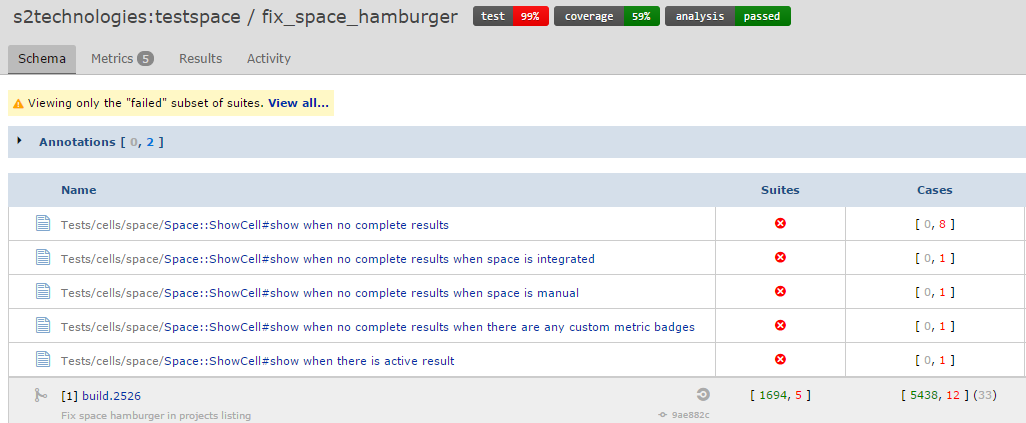Click the document icon beside 'space is manual' suite
This screenshot has height=423, width=1026.
(x=43, y=292)
